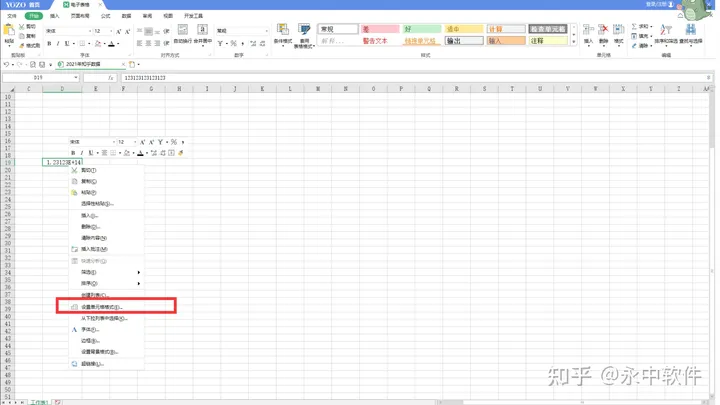
Task: Click the Paste icon in the ribbon
Action: coord(9,31)
